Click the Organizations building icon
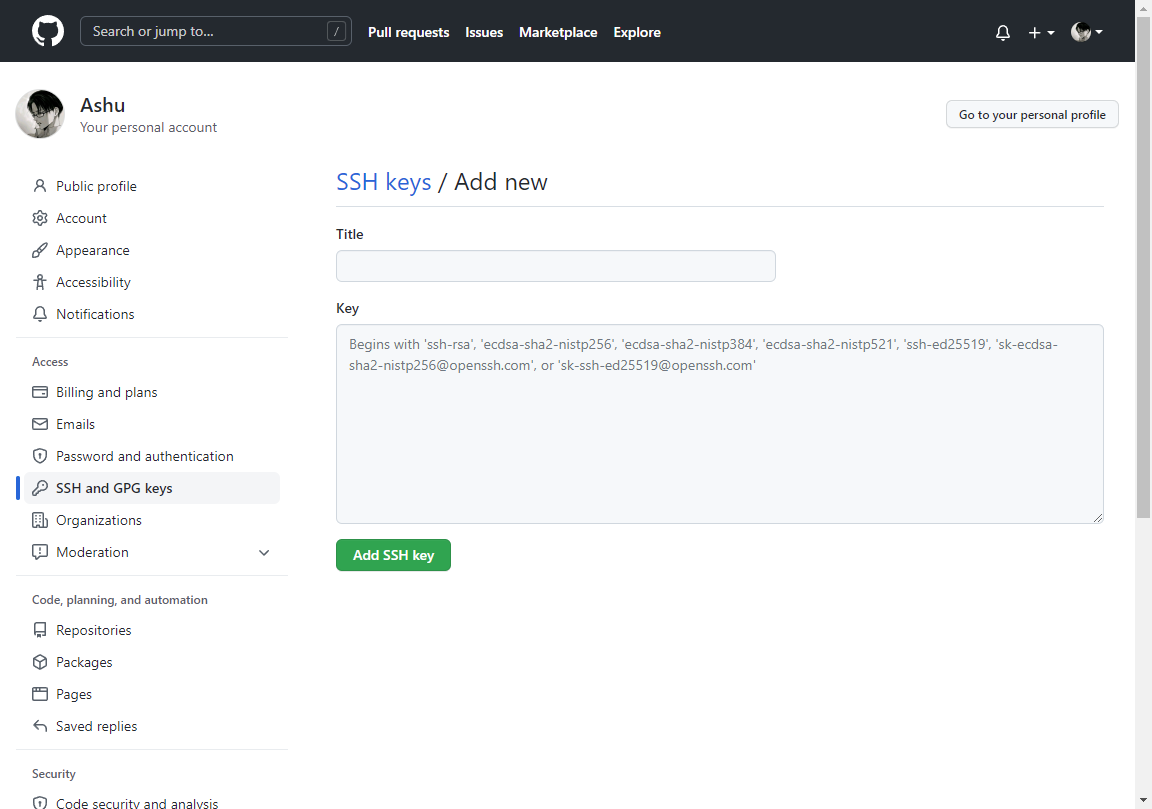The height and width of the screenshot is (809, 1152). coord(40,520)
